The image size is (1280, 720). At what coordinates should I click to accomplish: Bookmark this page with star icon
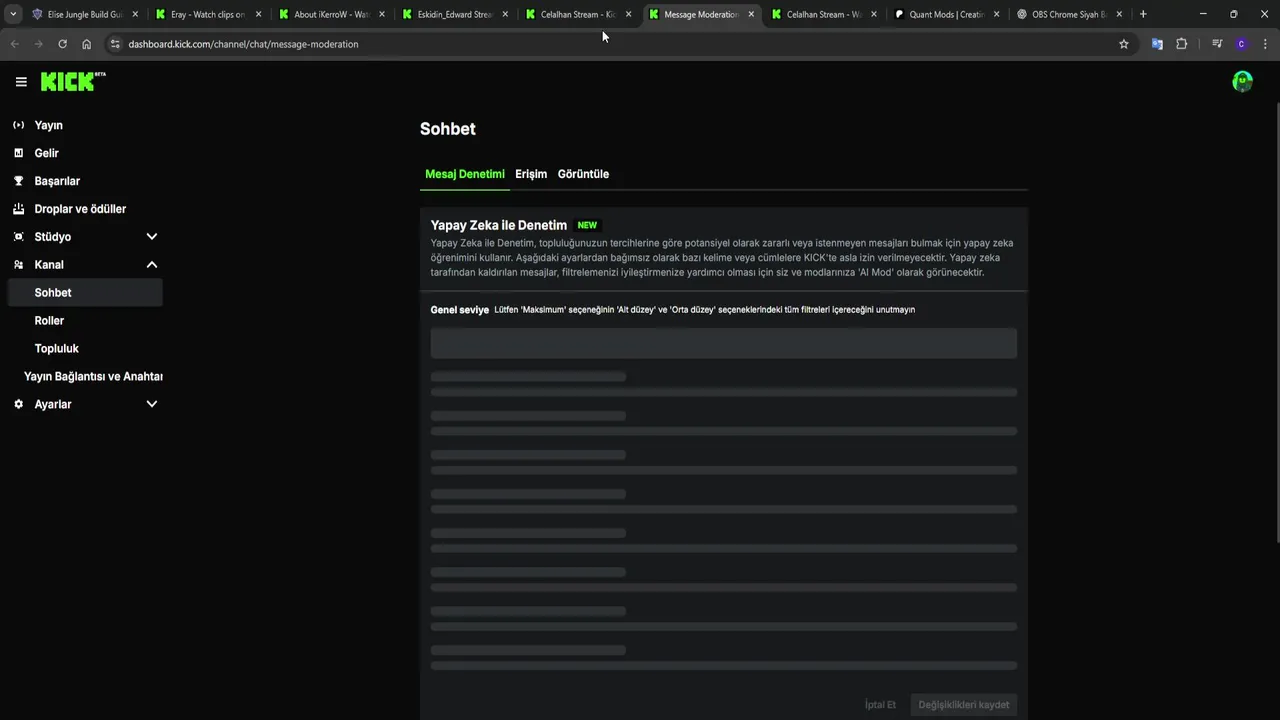point(1124,44)
